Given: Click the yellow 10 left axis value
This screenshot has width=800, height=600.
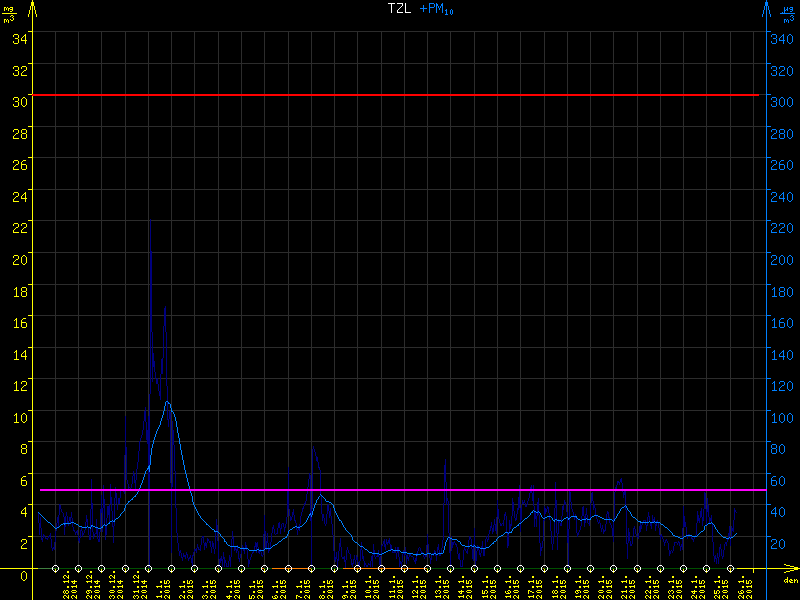Looking at the screenshot, I should [x=20, y=417].
